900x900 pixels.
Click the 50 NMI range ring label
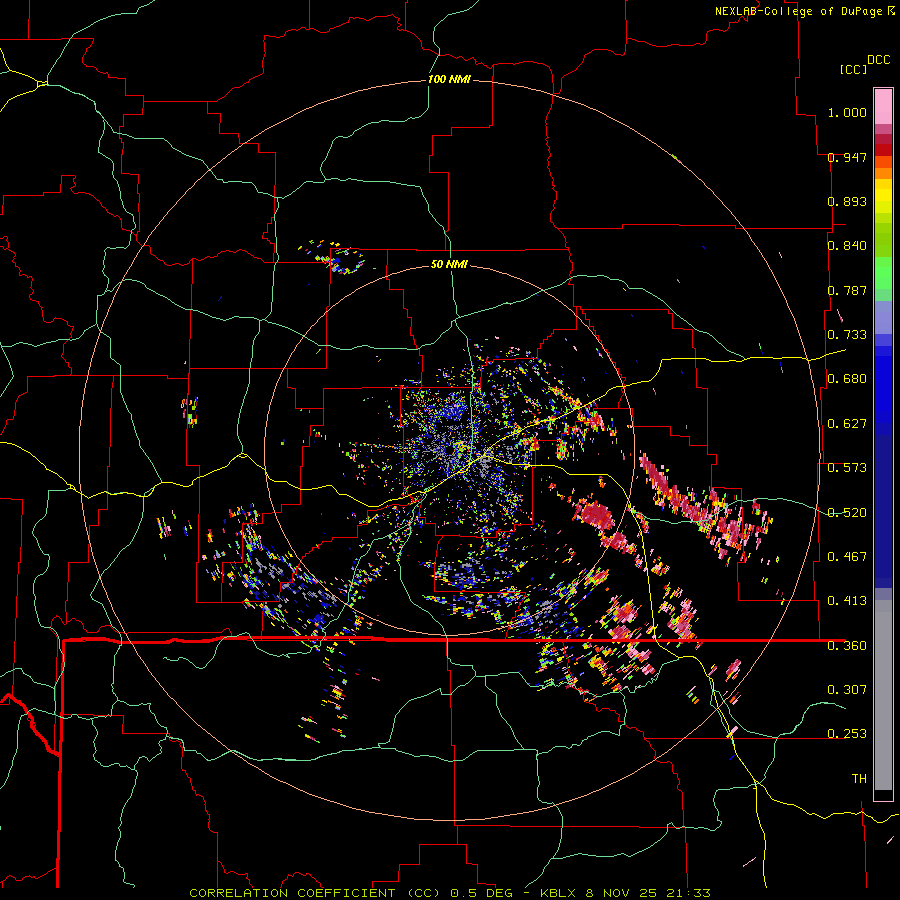449,265
